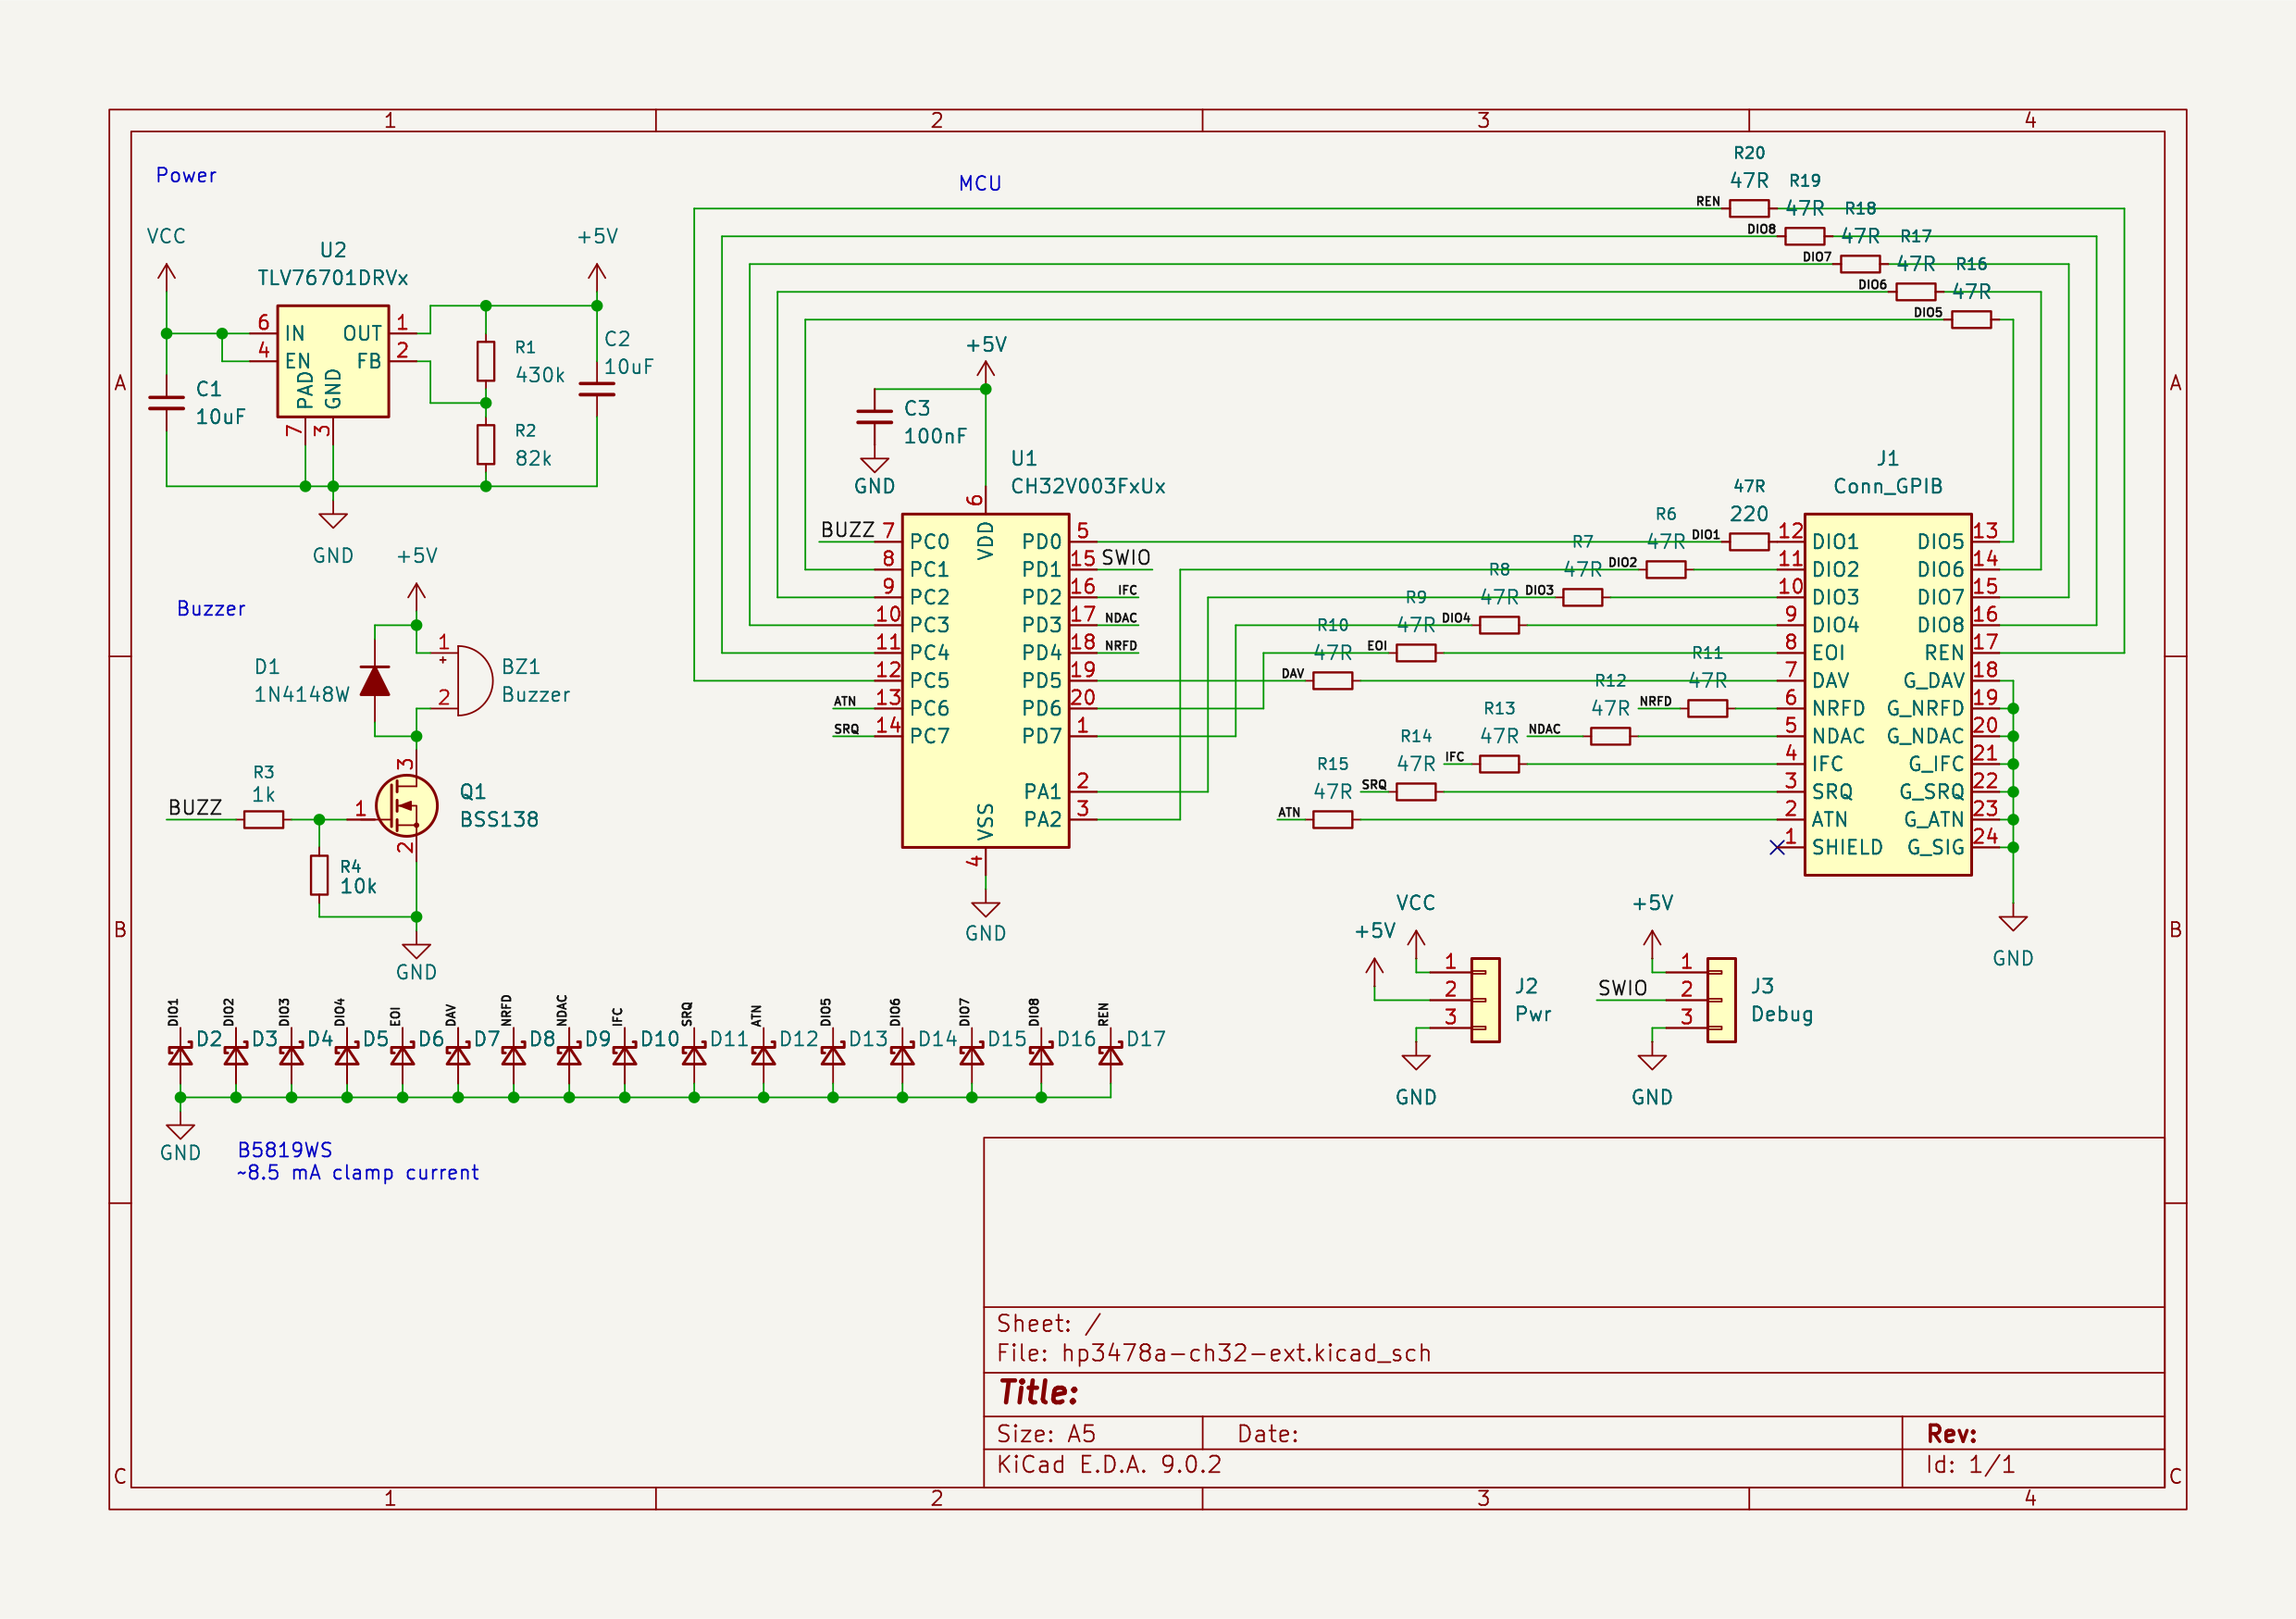Click the Q1 BSS138 MOSFET symbol
2296x1619 pixels.
coord(406,805)
